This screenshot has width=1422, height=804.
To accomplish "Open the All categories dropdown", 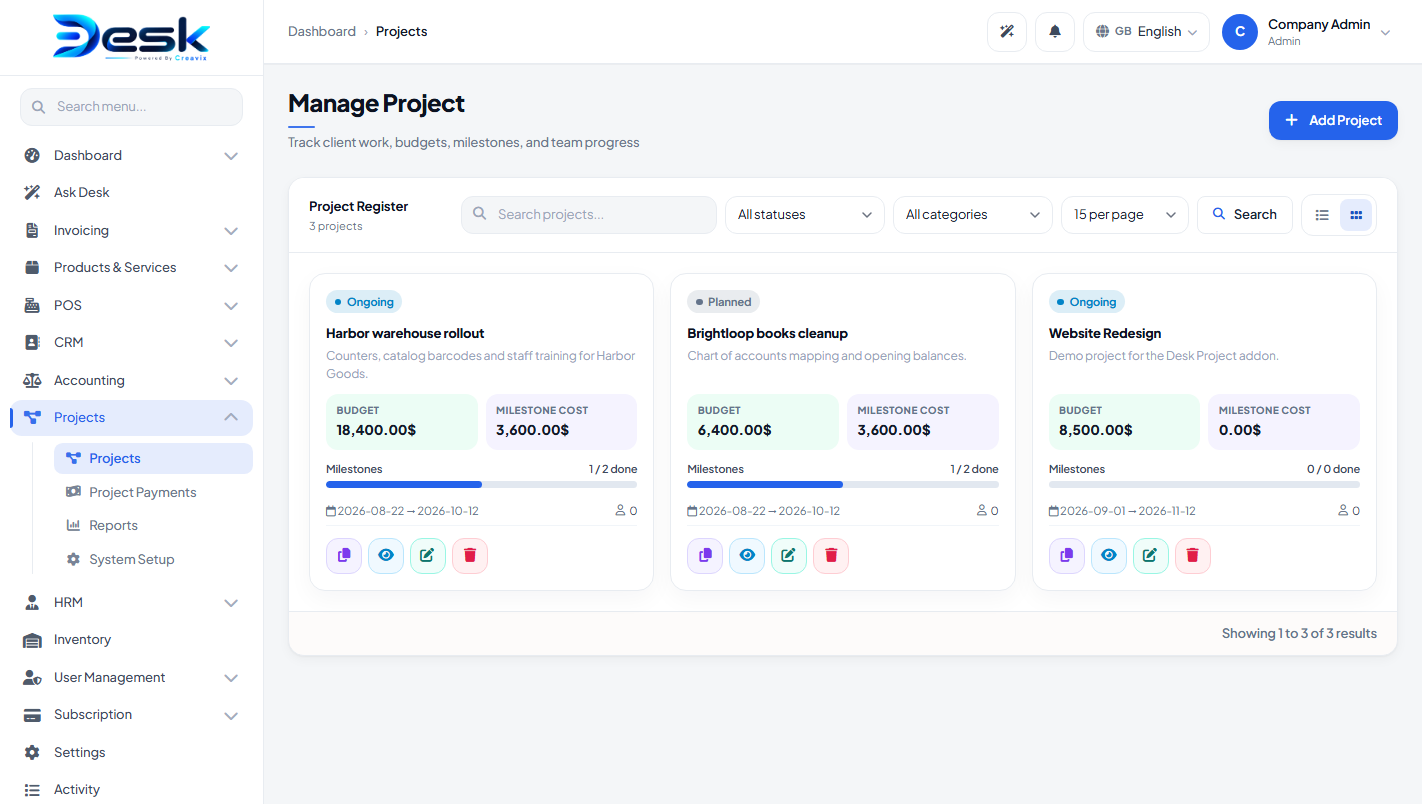I will click(973, 215).
